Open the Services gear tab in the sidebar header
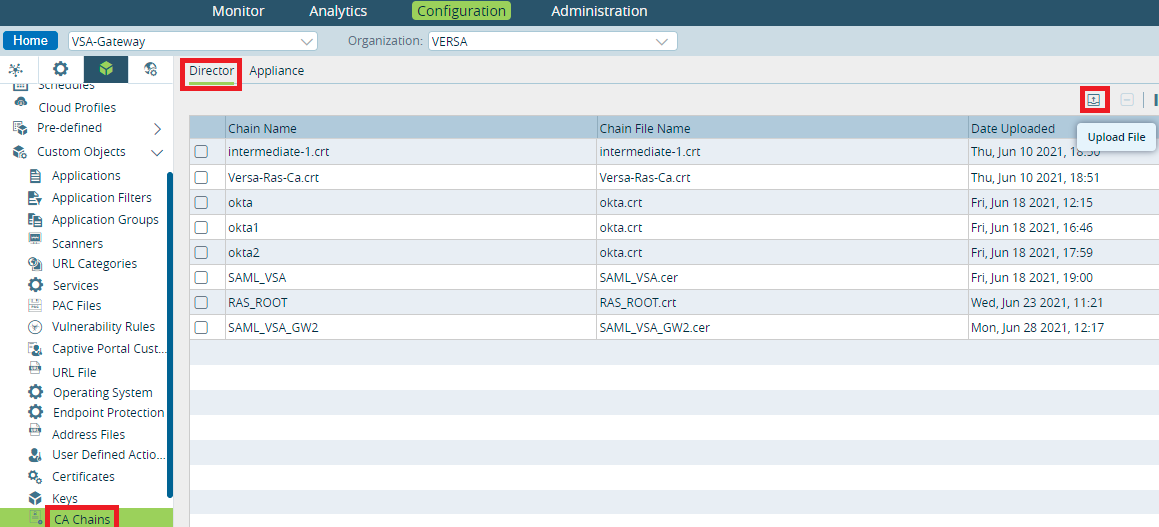 60,69
